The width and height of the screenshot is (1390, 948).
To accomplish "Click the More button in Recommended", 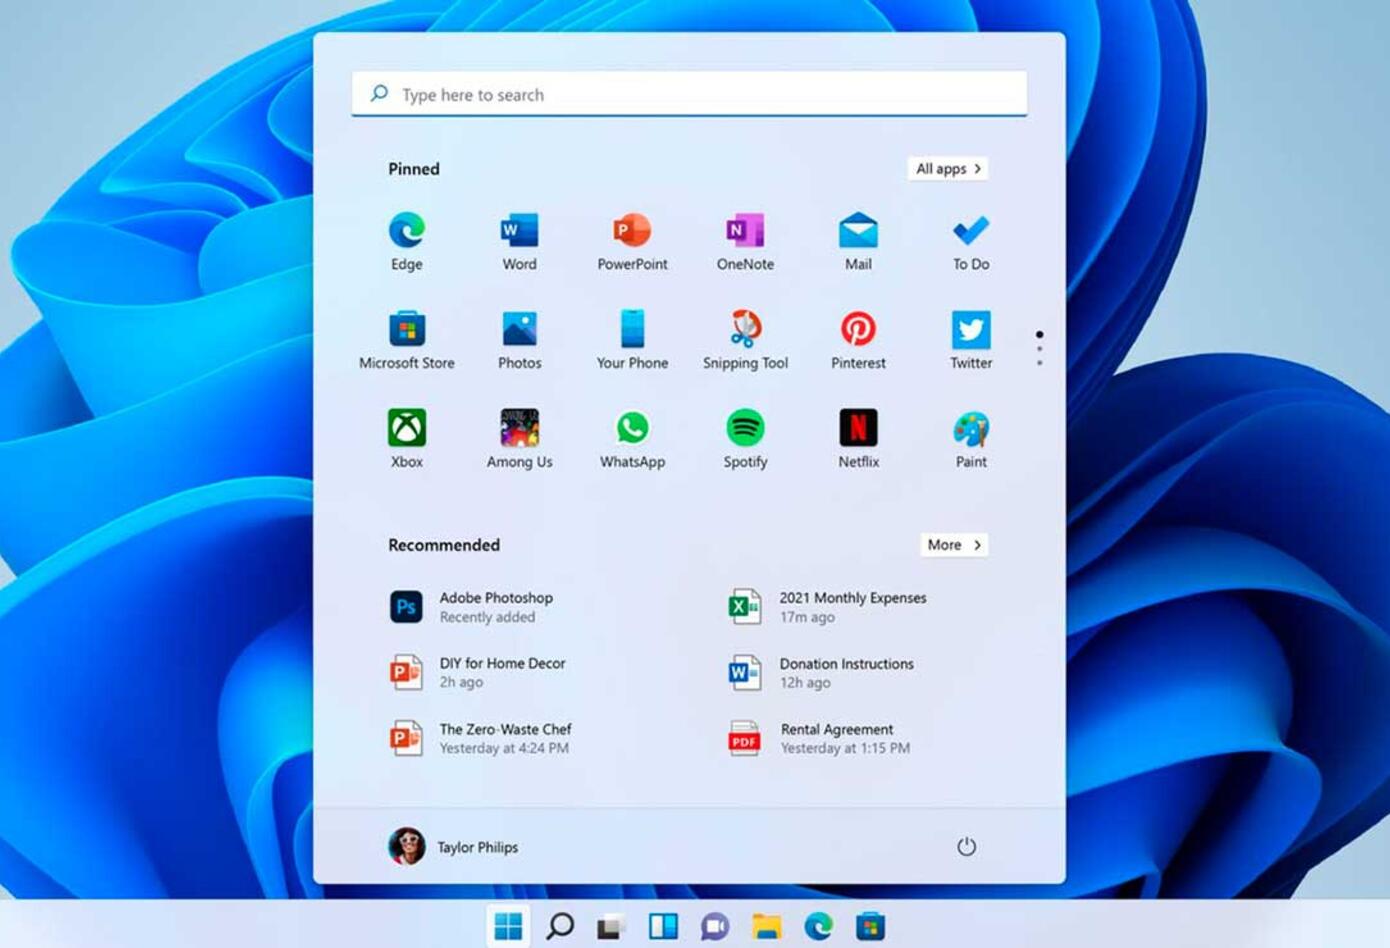I will pyautogui.click(x=954, y=545).
